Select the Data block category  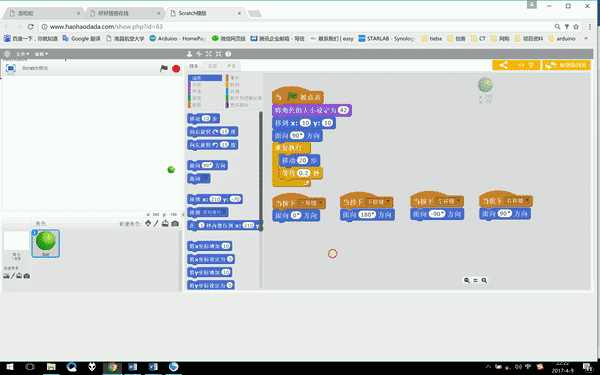click(205, 104)
